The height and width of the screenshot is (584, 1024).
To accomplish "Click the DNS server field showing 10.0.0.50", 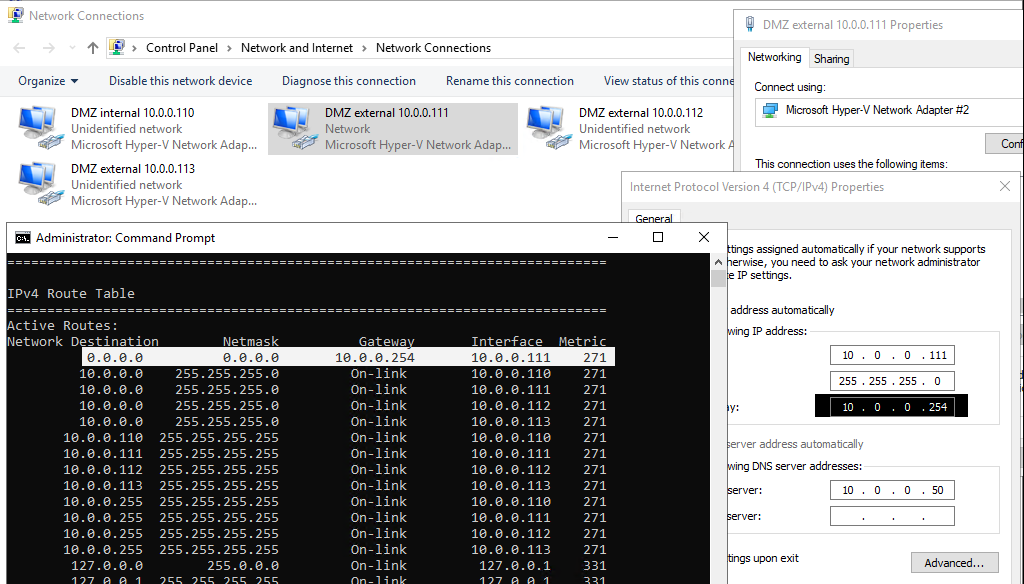I will (x=892, y=490).
